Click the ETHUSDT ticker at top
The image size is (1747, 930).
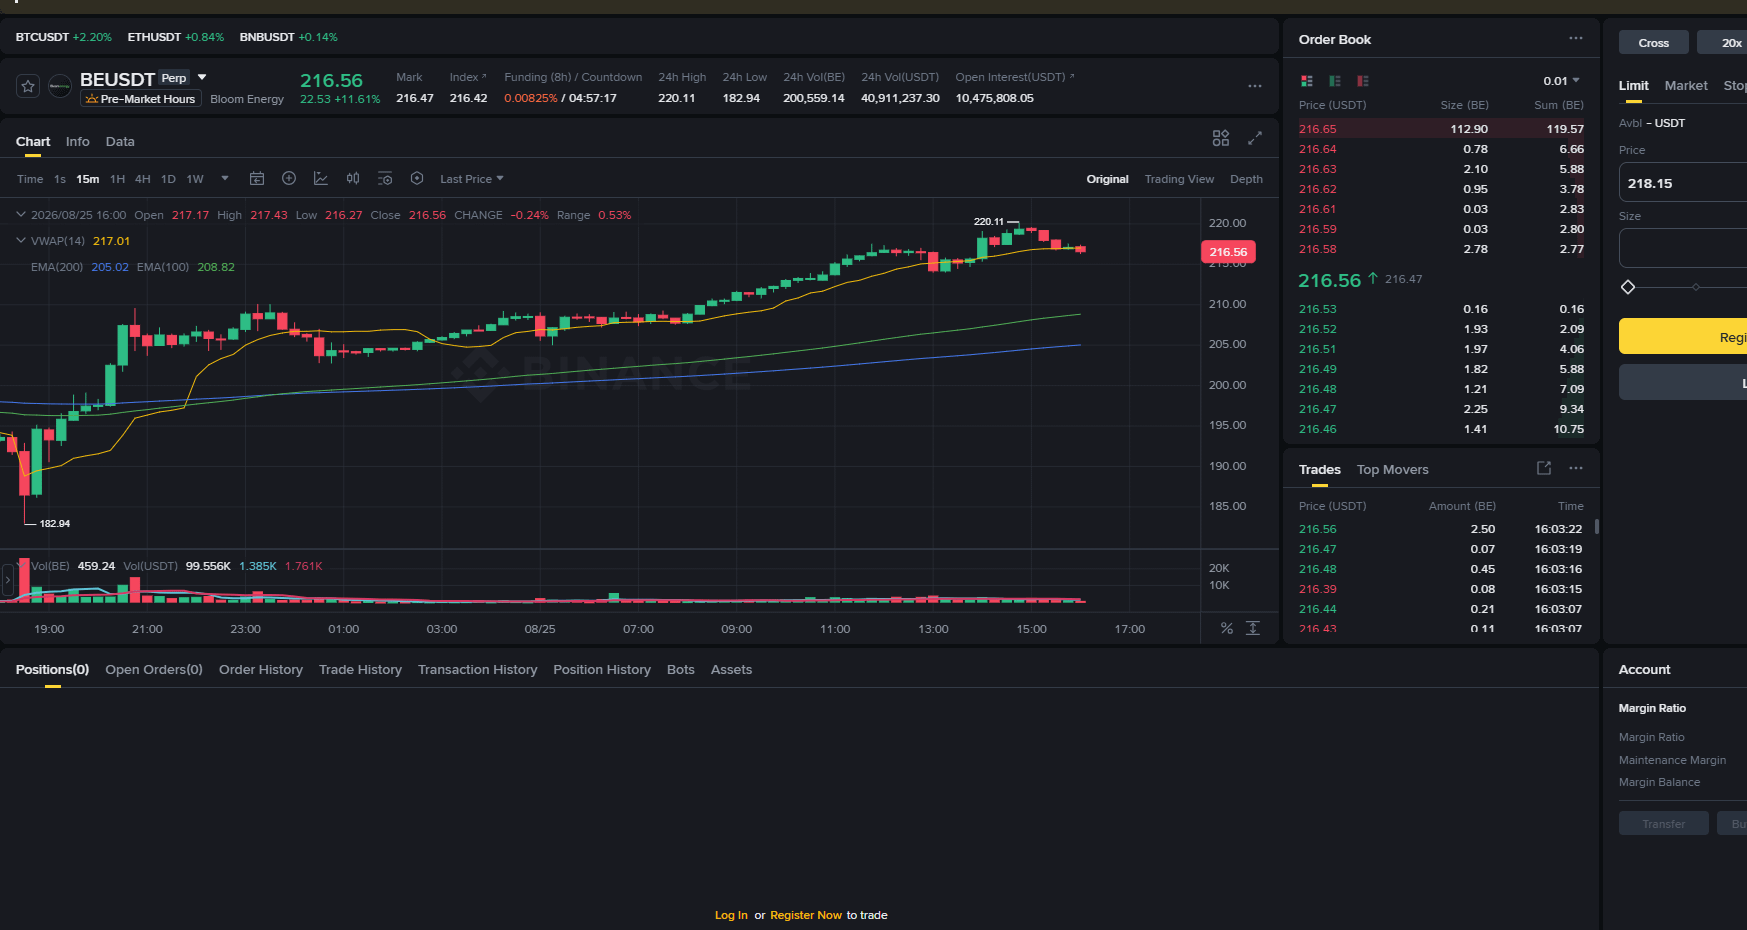click(x=176, y=37)
